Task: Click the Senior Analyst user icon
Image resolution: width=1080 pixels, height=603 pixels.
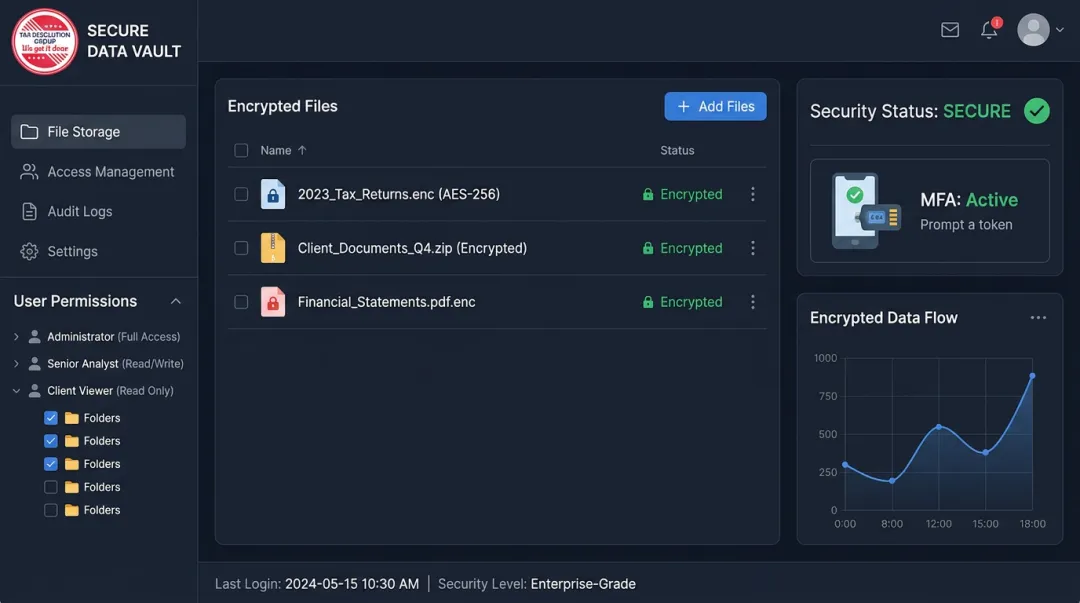Action: (34, 363)
